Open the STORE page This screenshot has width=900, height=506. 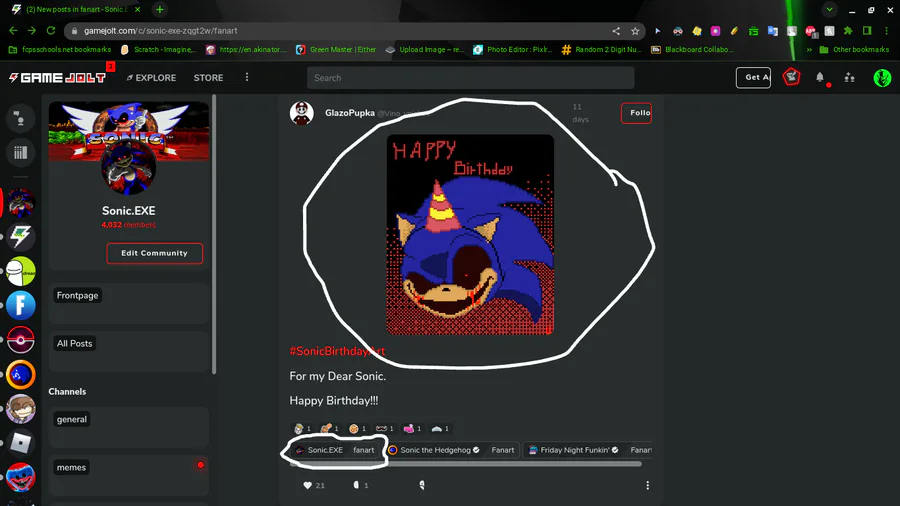(x=208, y=77)
